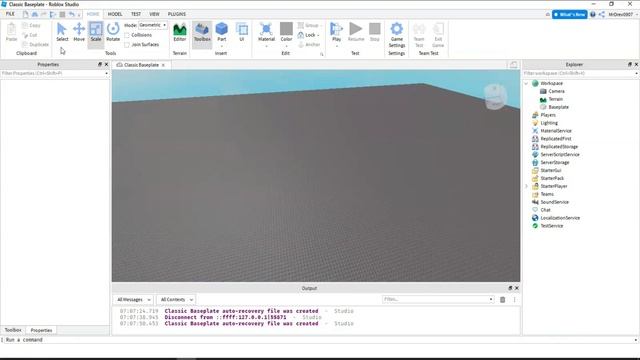Open the FILE menu
640x360 pixels.
(x=10, y=14)
